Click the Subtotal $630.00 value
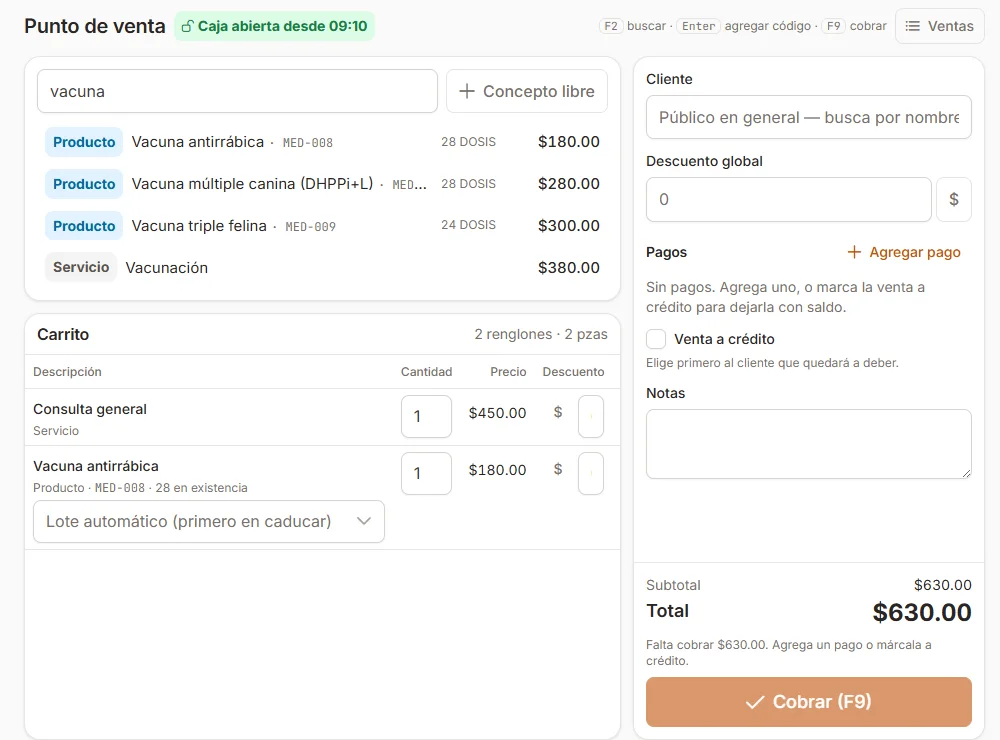The height and width of the screenshot is (740, 1000). point(943,585)
